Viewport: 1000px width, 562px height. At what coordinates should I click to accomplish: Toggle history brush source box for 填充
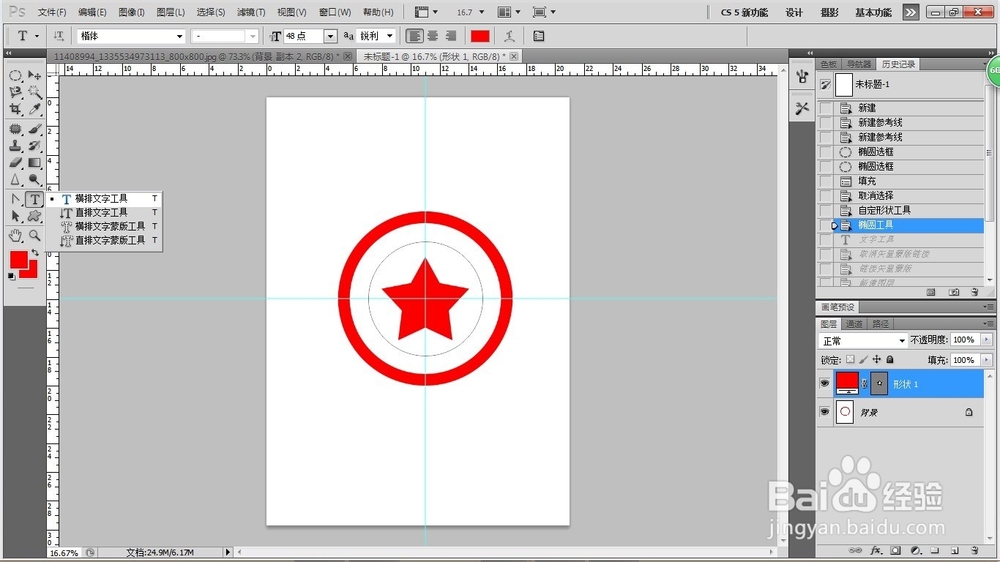pos(826,181)
